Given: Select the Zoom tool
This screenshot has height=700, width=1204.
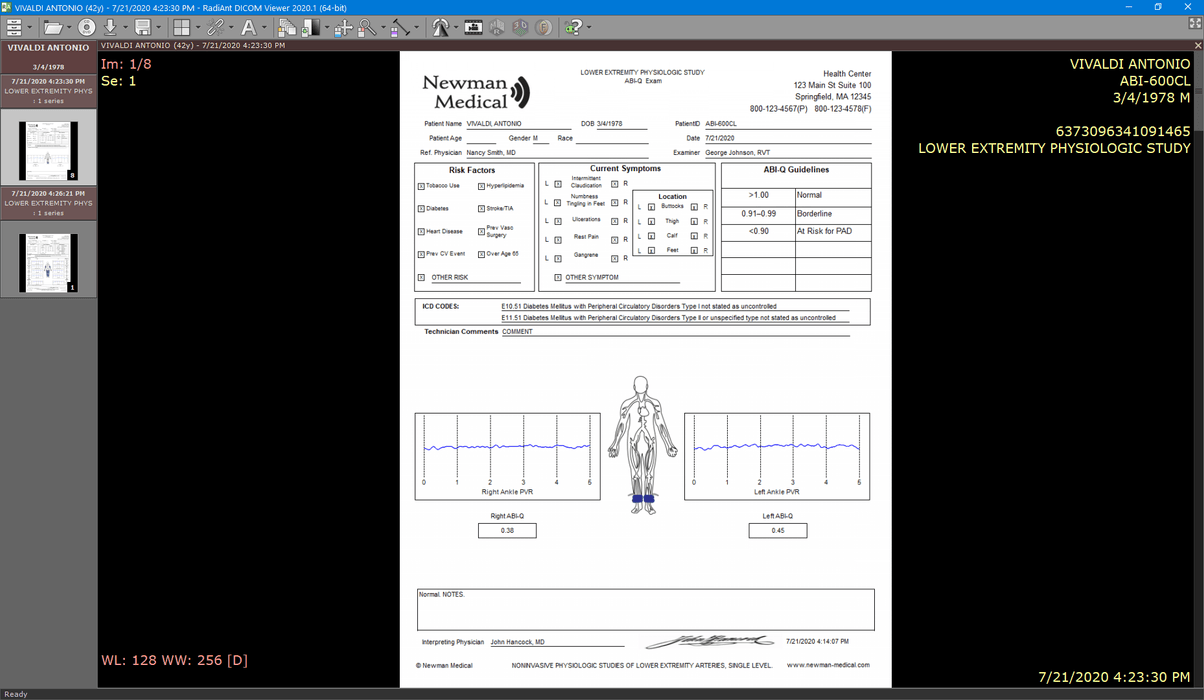Looking at the screenshot, I should 368,27.
